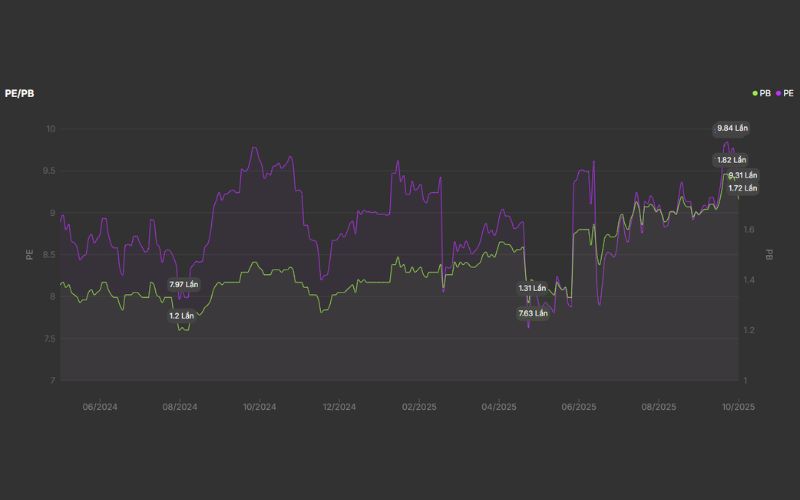Click the 02/2025 x-axis label
The width and height of the screenshot is (800, 500).
pos(419,407)
